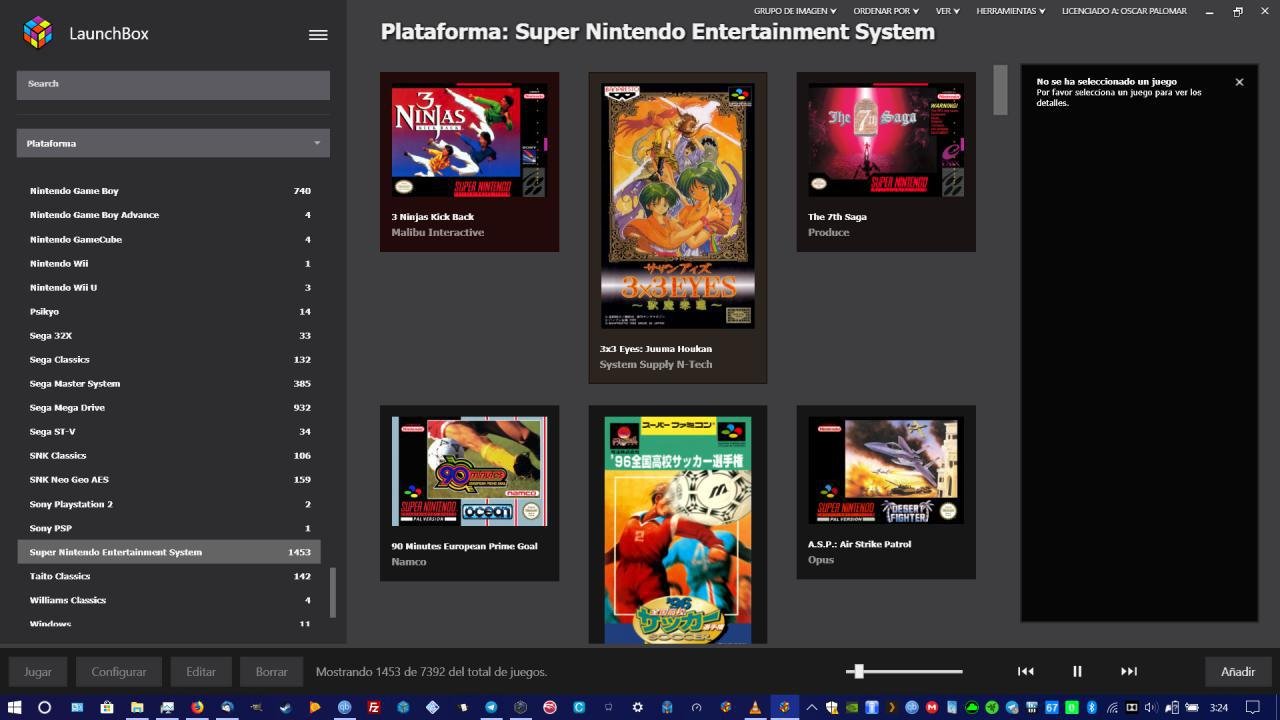Select Sega Mega Drive platform
1280x720 pixels.
click(x=170, y=407)
